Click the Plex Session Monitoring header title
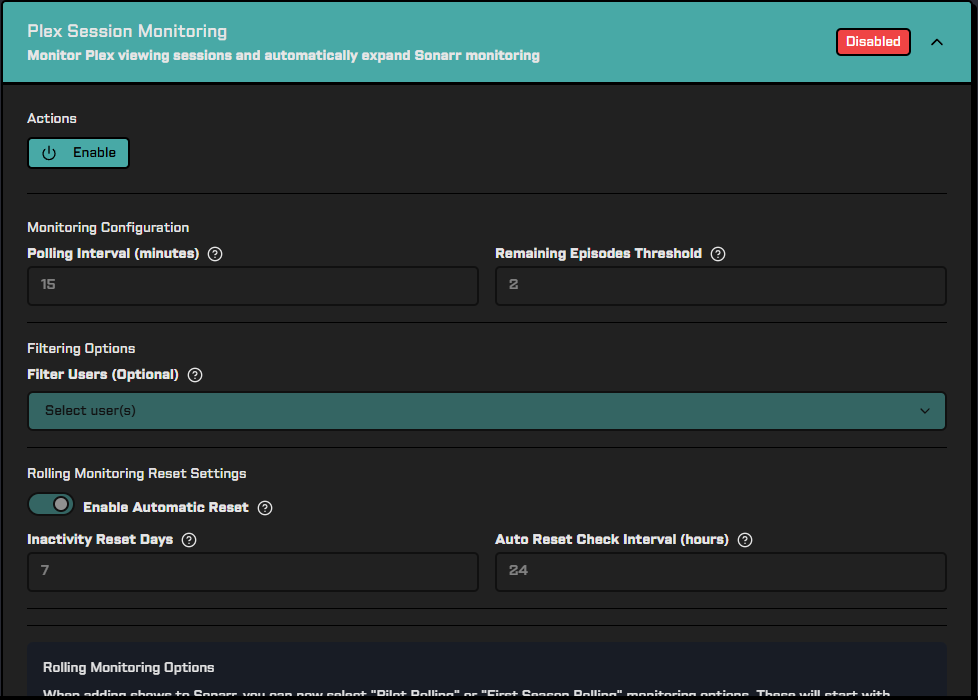 pyautogui.click(x=127, y=31)
